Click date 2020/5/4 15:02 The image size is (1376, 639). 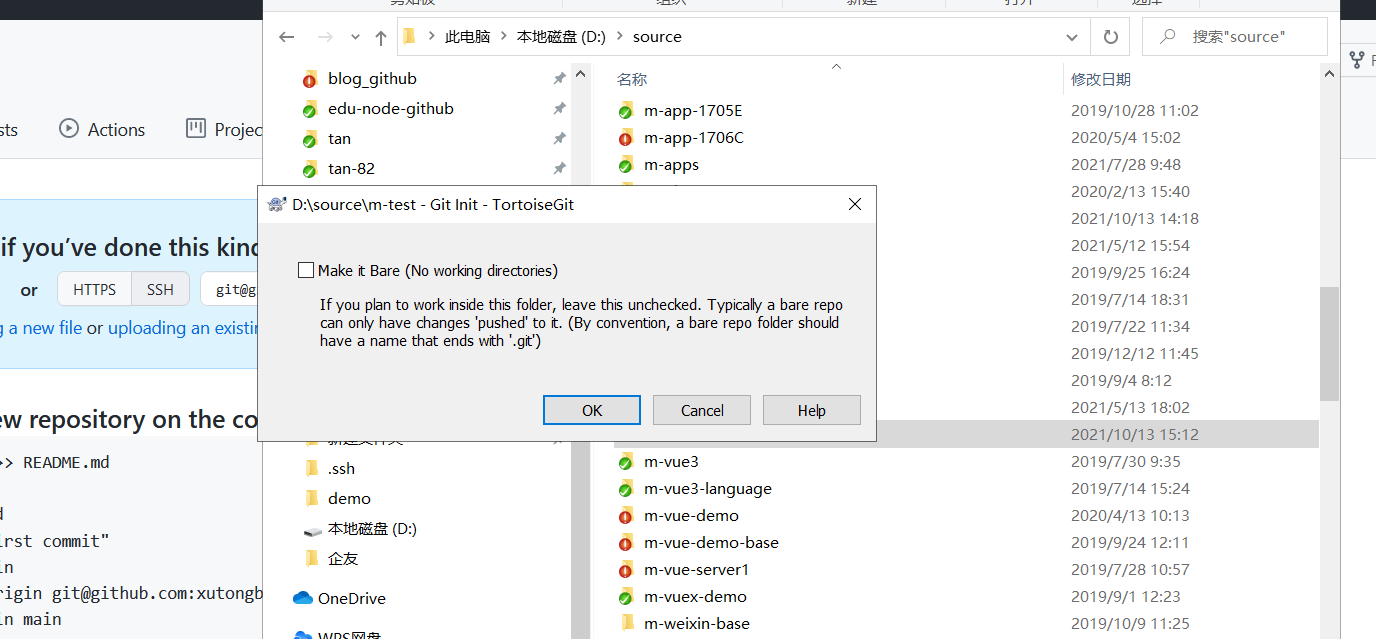click(x=1125, y=138)
